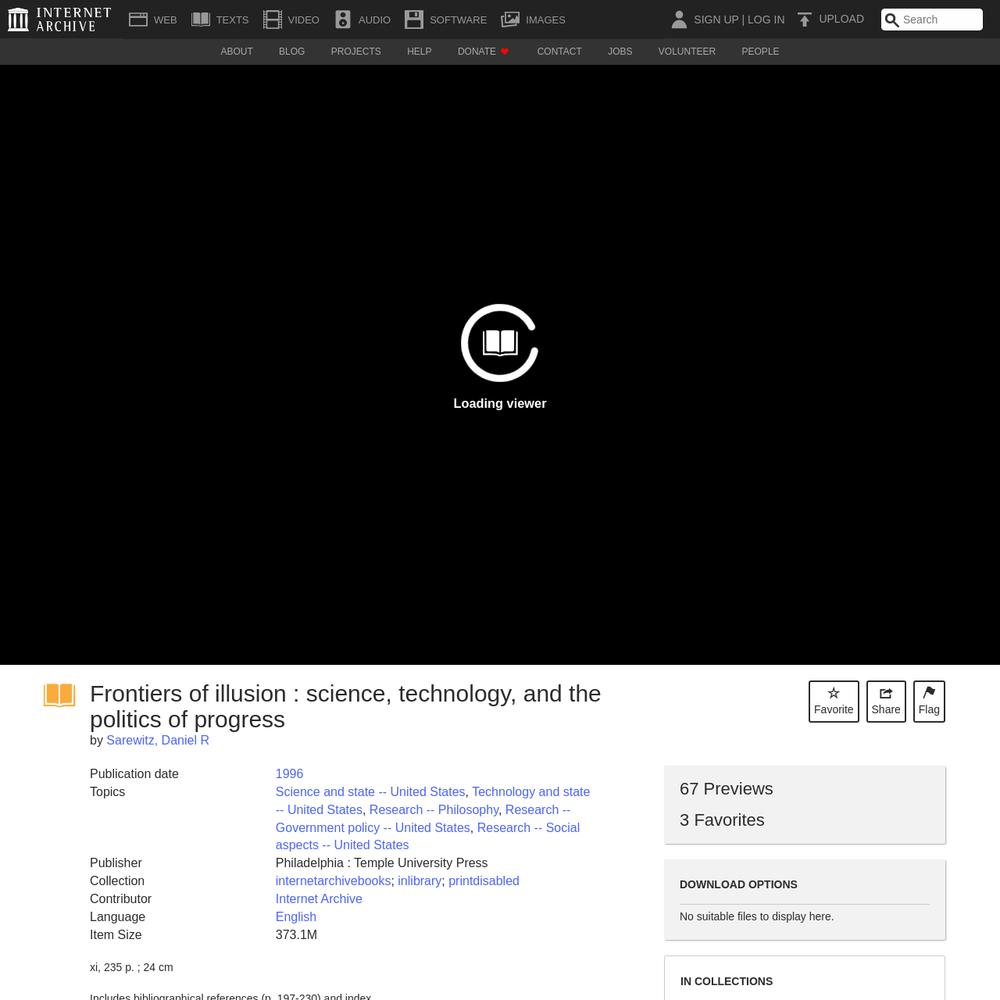Click the 3 Favorites text

coord(722,820)
